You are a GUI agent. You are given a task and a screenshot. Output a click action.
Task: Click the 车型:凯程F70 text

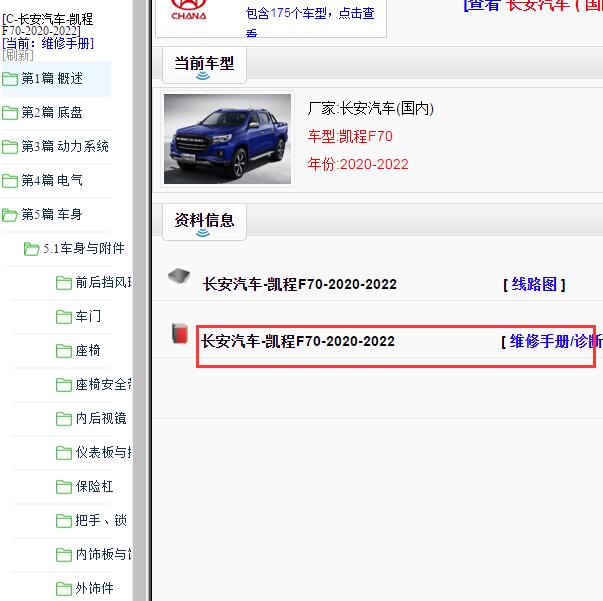(x=350, y=137)
